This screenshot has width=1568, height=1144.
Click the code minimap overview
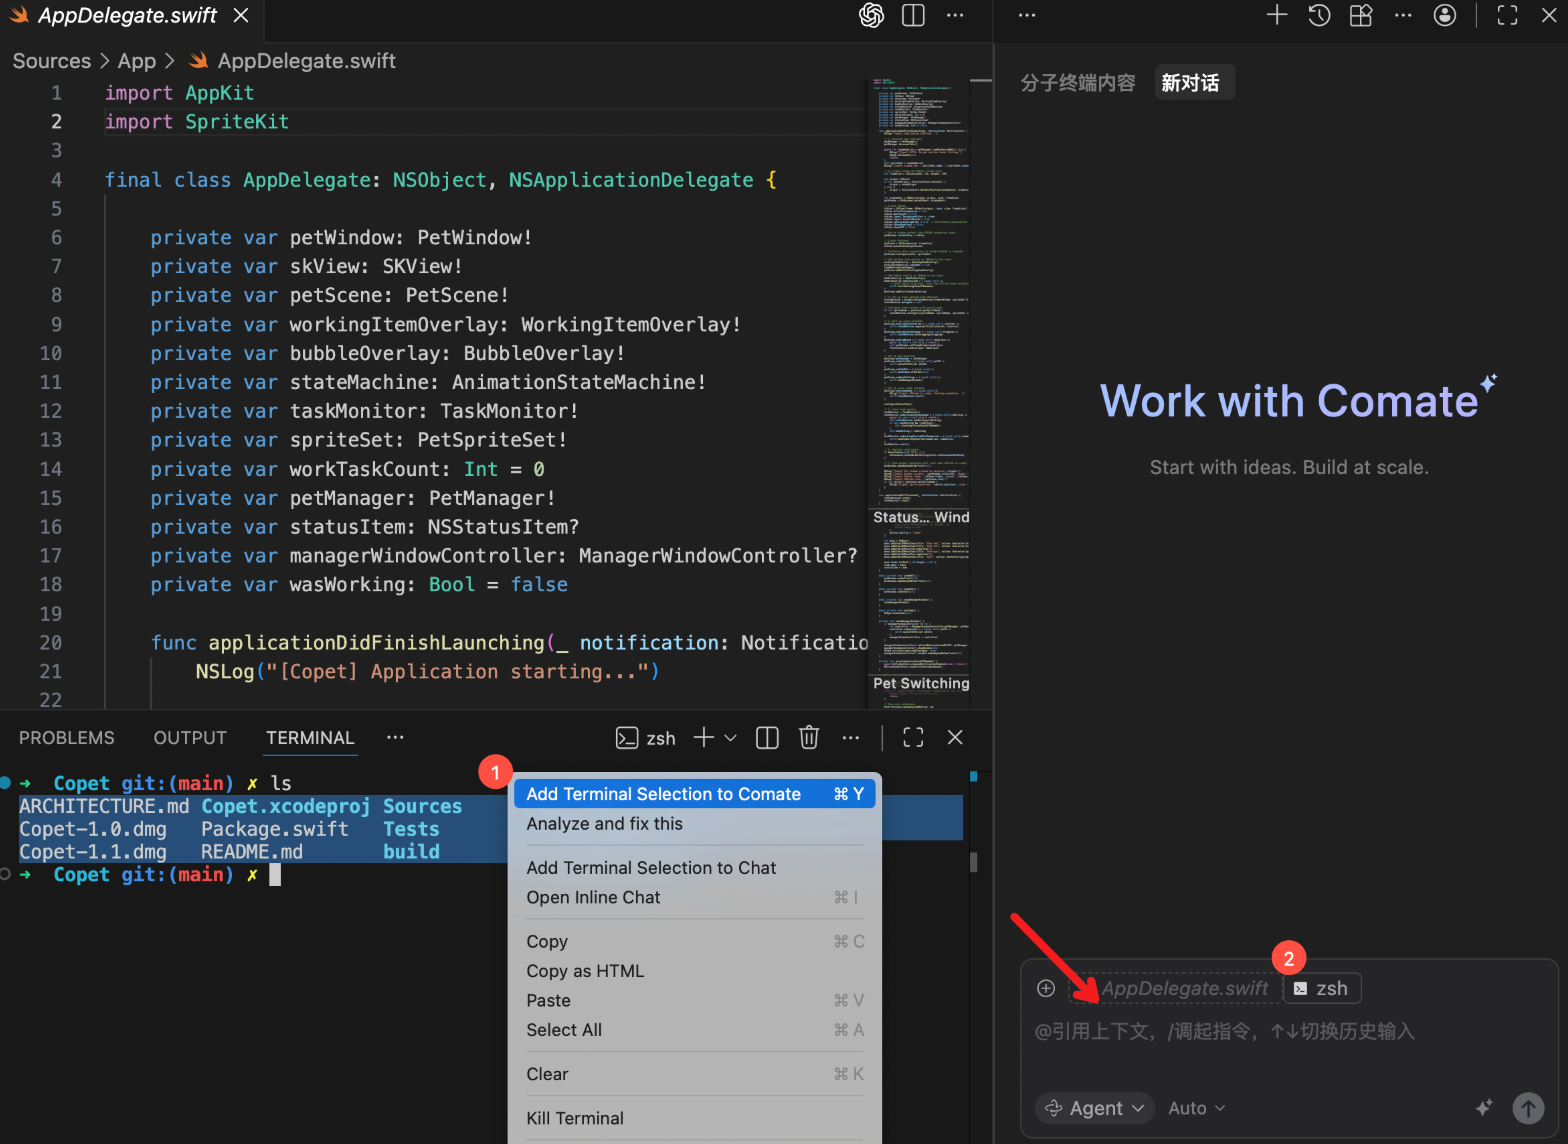point(920,300)
